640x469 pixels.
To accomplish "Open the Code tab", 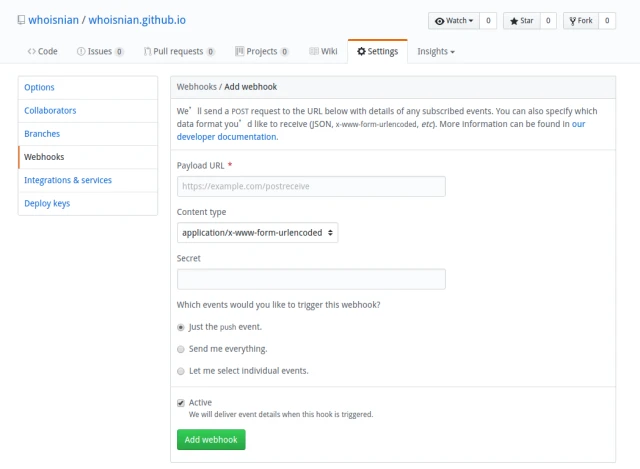I will [x=43, y=51].
